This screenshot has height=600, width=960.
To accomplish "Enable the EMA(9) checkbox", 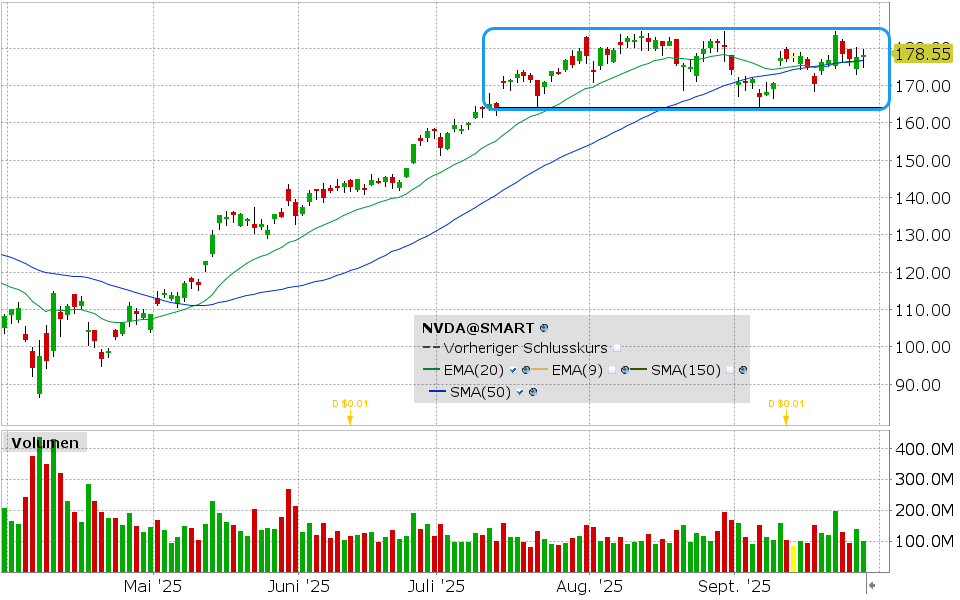I will pyautogui.click(x=612, y=370).
